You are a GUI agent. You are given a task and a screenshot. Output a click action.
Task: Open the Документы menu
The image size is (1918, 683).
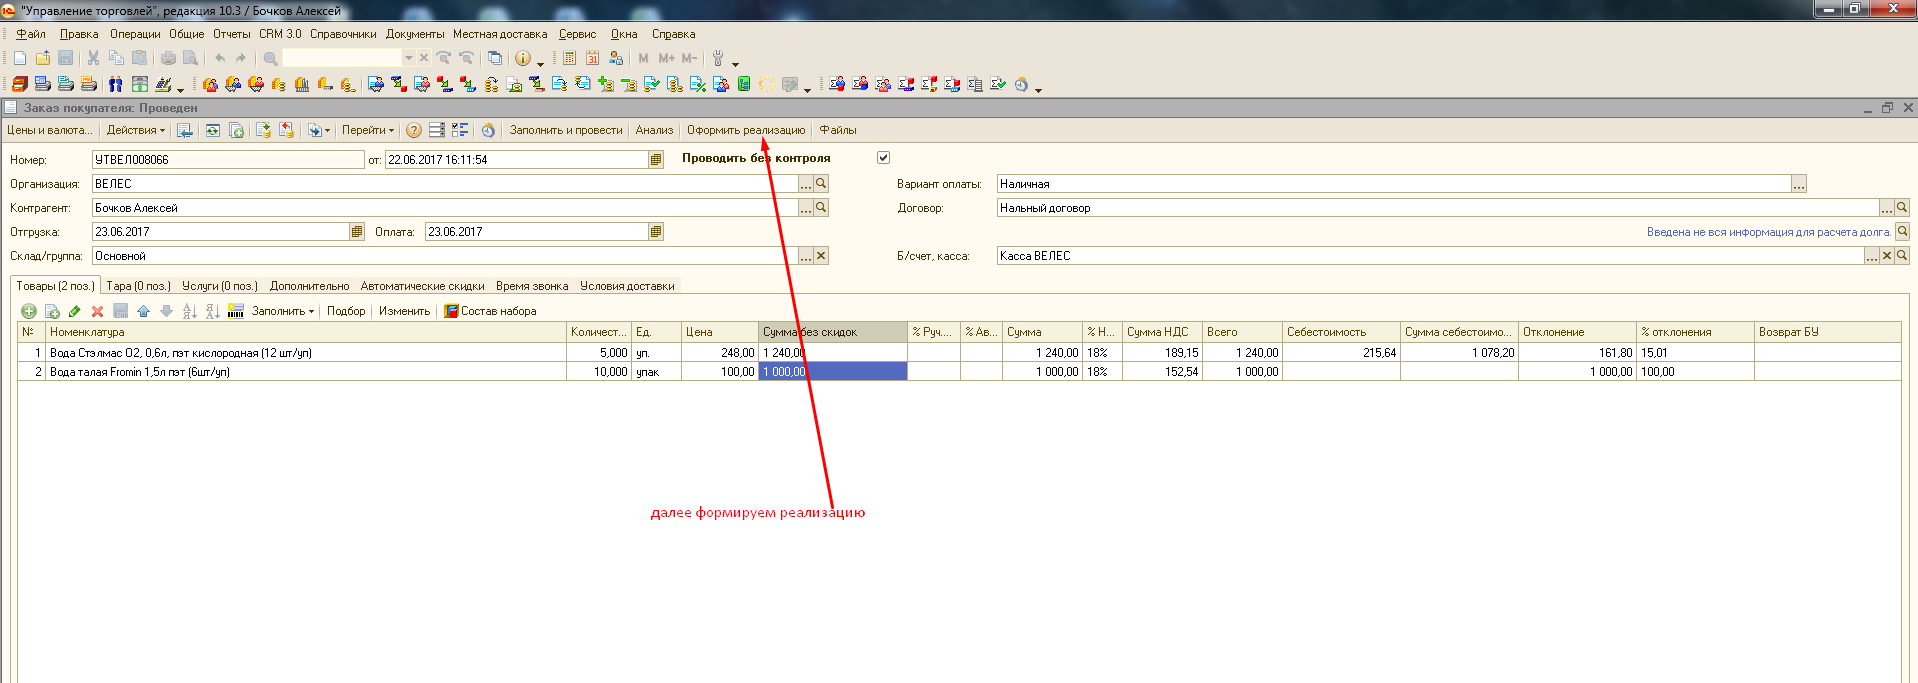click(414, 34)
